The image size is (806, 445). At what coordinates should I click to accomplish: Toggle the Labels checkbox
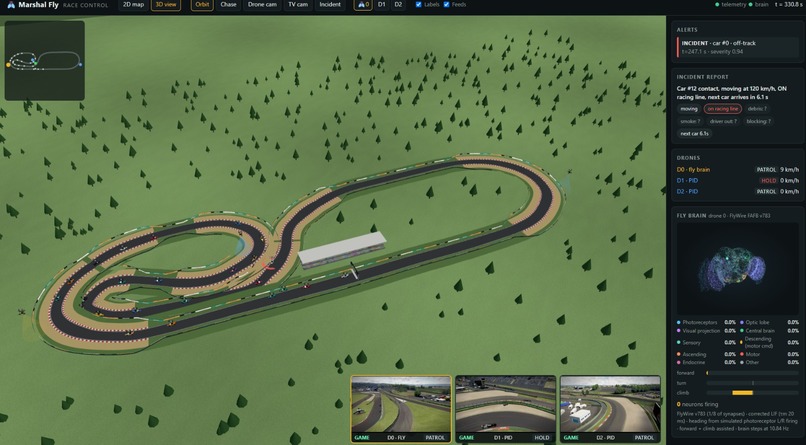418,5
